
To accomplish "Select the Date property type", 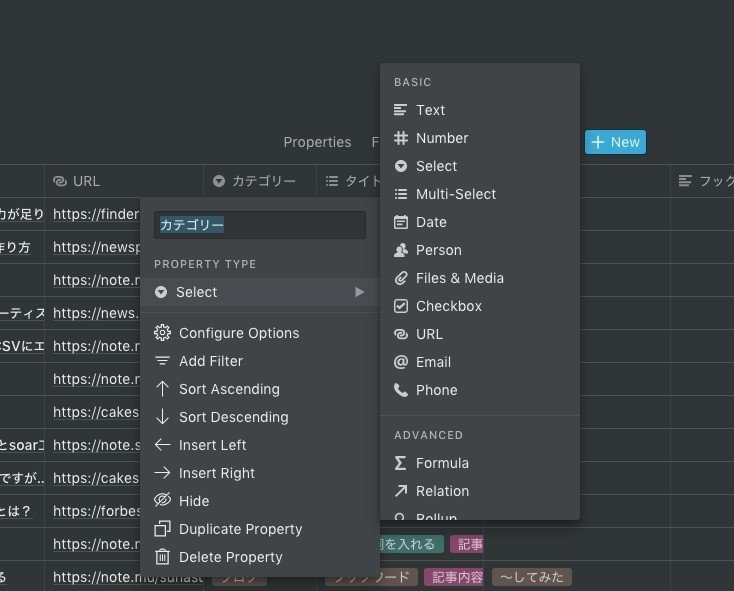I will tap(431, 222).
